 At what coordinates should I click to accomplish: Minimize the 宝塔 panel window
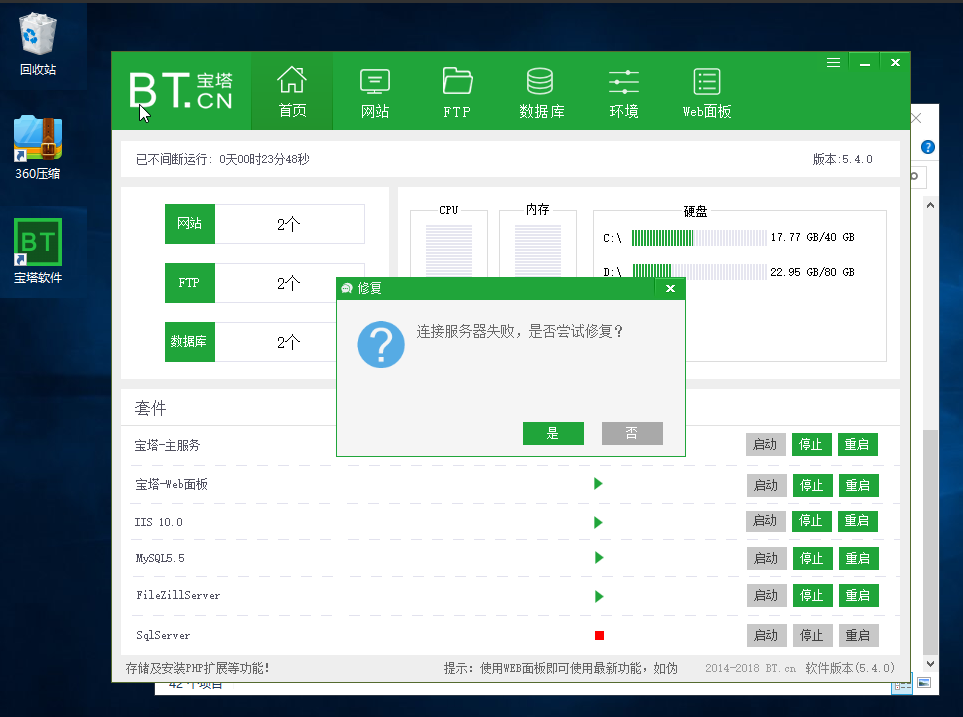865,63
